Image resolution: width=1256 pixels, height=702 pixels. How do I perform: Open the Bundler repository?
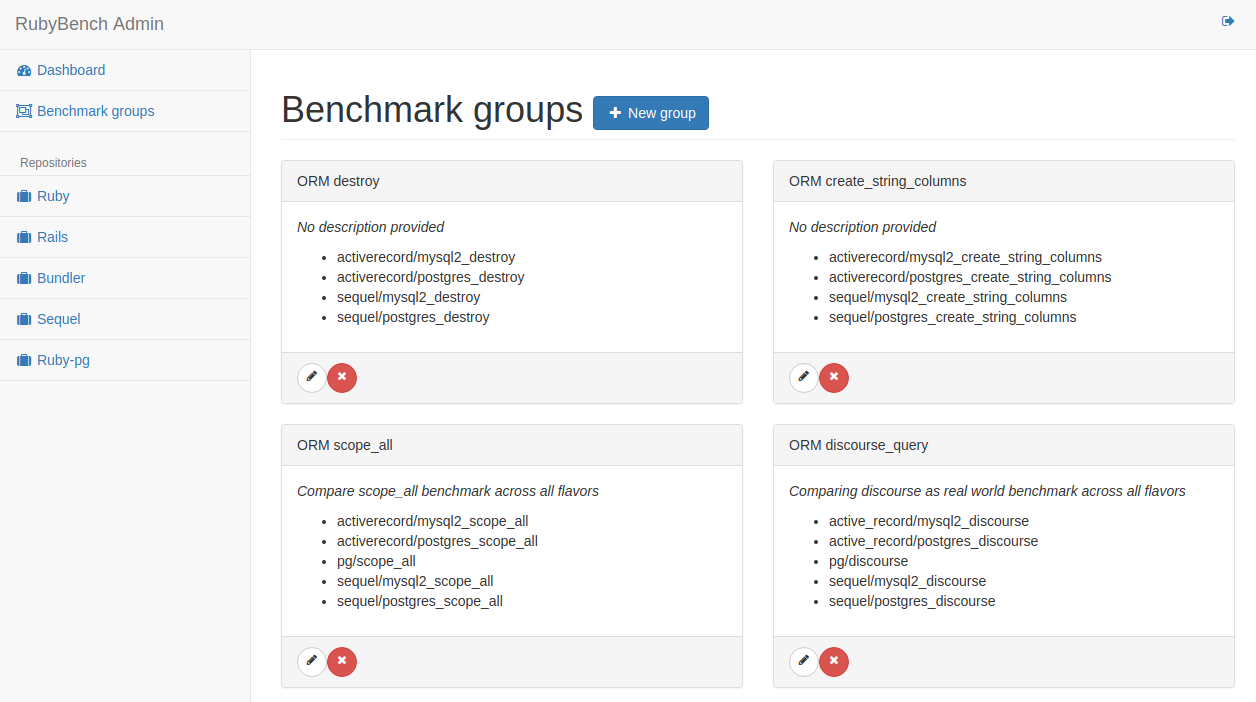coord(60,278)
